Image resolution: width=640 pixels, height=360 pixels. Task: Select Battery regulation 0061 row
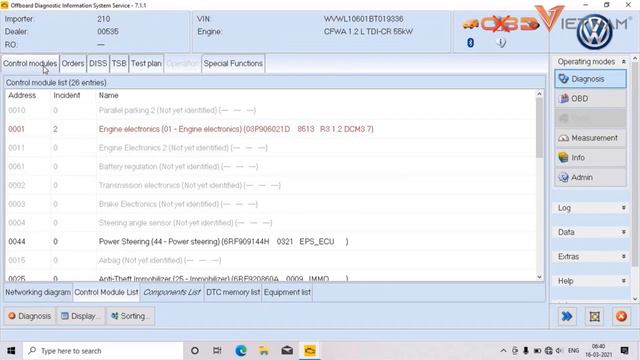click(270, 167)
